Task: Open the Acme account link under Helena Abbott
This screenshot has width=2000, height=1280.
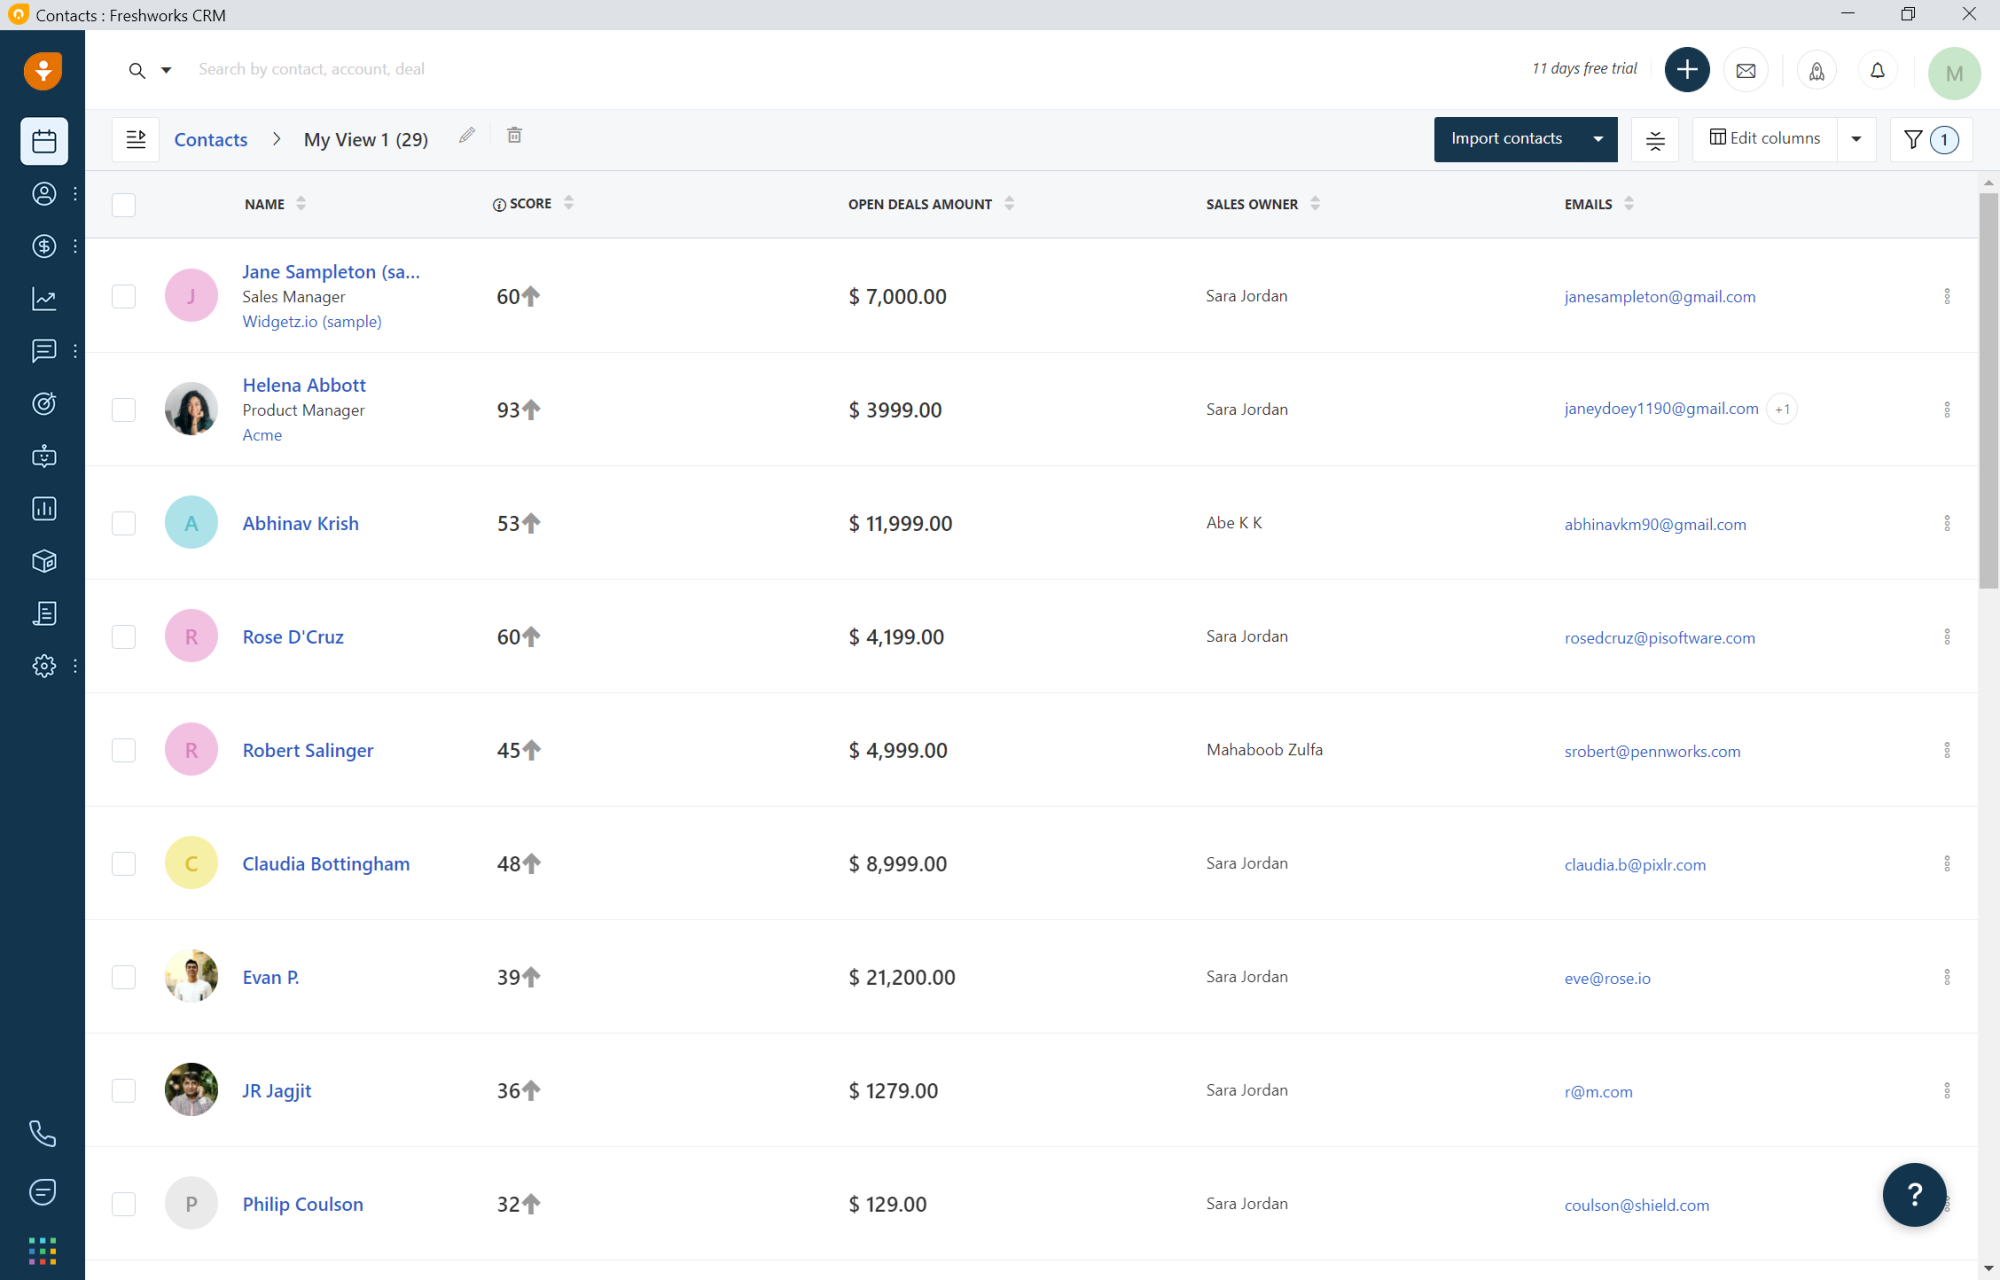Action: [262, 435]
